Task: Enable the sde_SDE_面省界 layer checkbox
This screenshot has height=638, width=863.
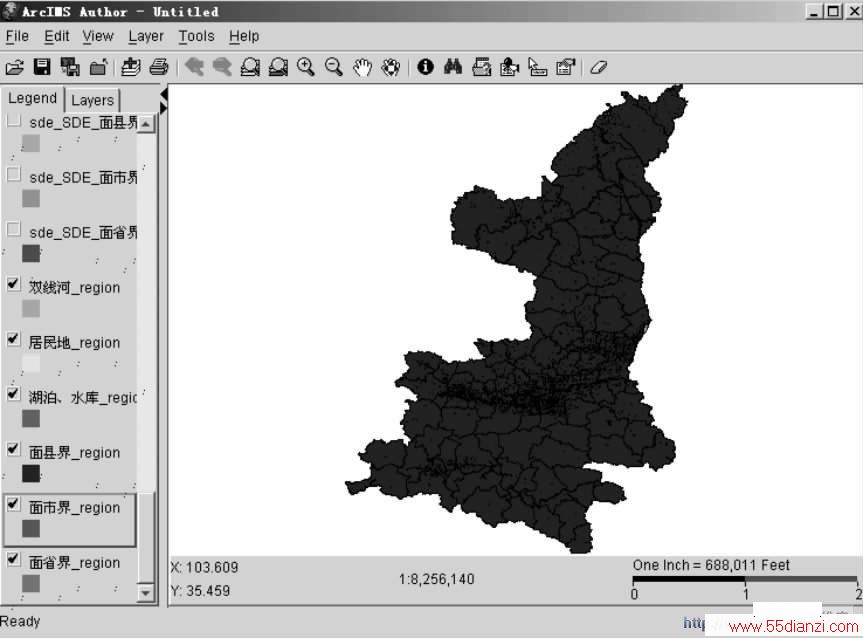Action: [x=14, y=229]
